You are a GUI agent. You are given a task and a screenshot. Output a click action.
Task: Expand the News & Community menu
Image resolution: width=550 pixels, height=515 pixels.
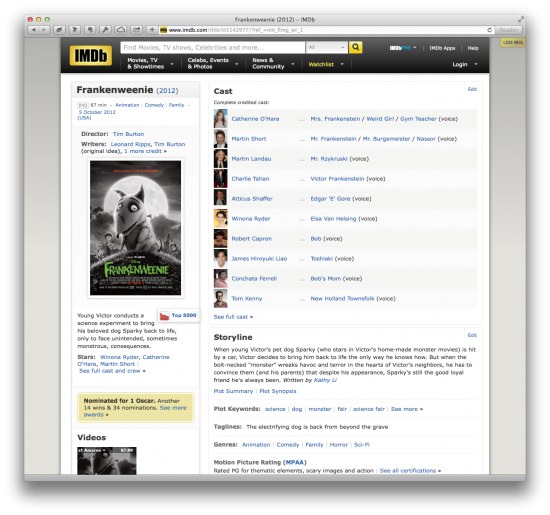(x=273, y=63)
